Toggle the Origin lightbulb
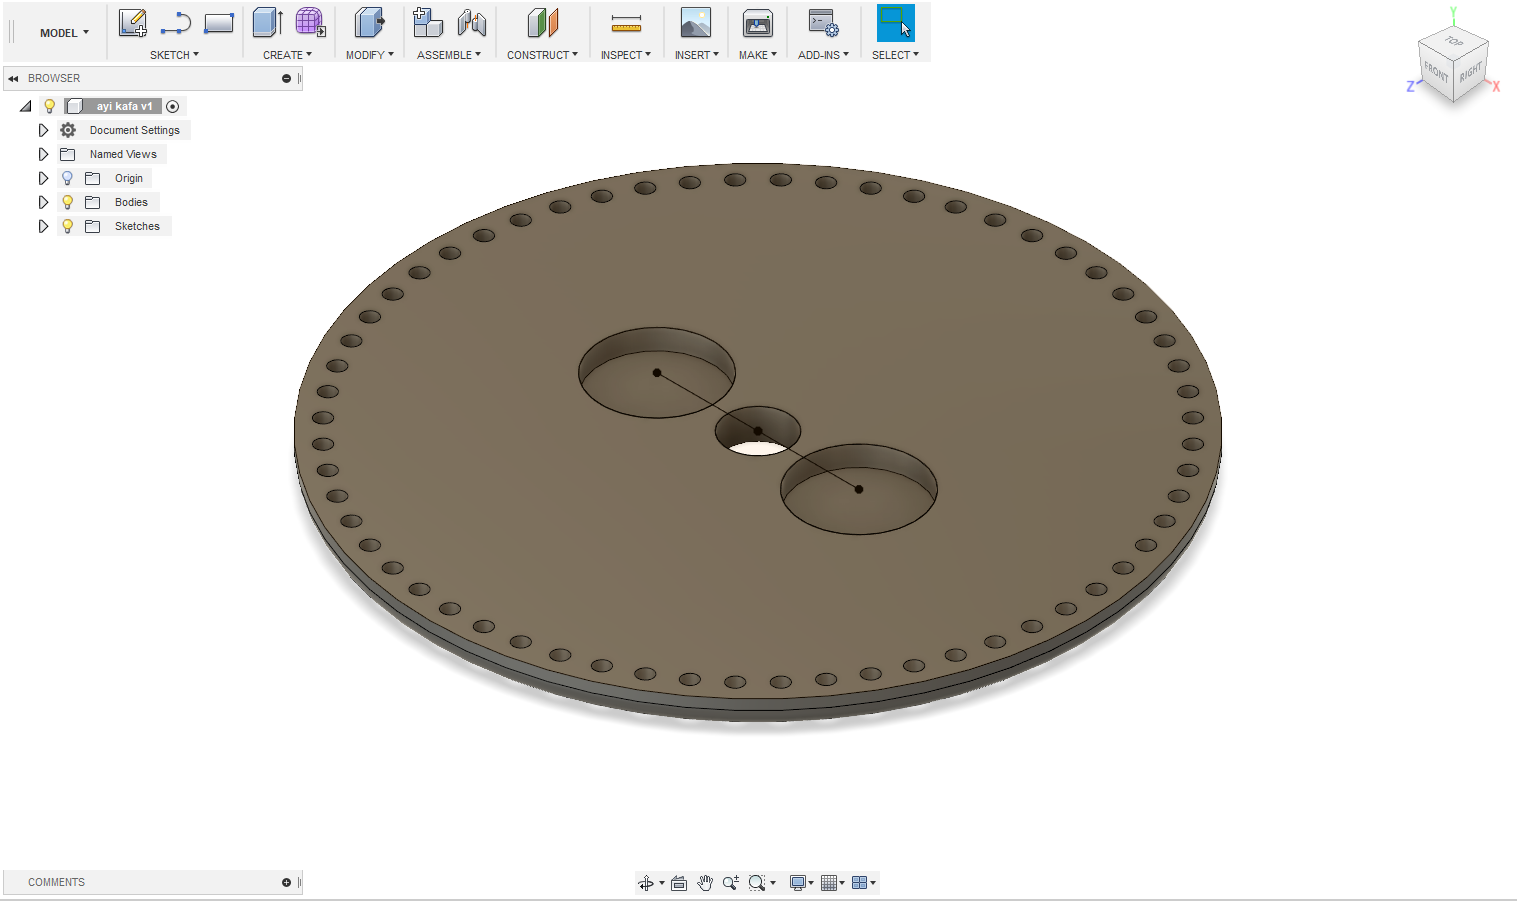1517x901 pixels. tap(67, 177)
